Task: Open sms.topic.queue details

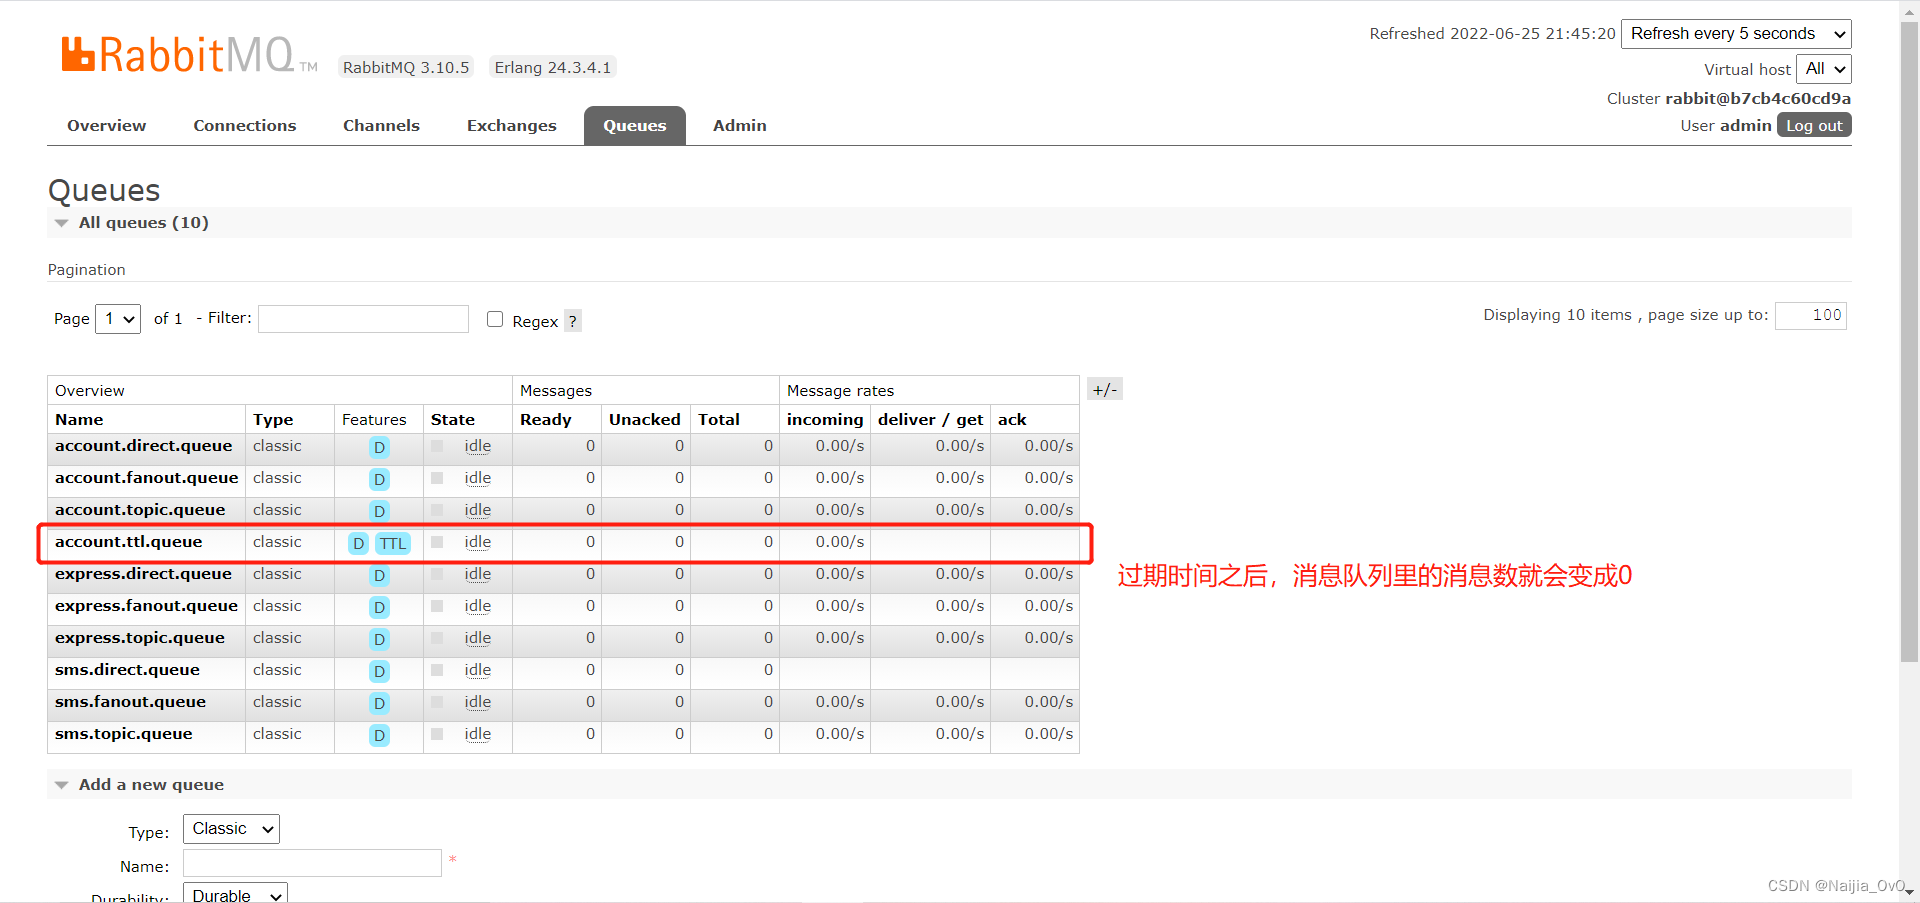Action: (123, 734)
